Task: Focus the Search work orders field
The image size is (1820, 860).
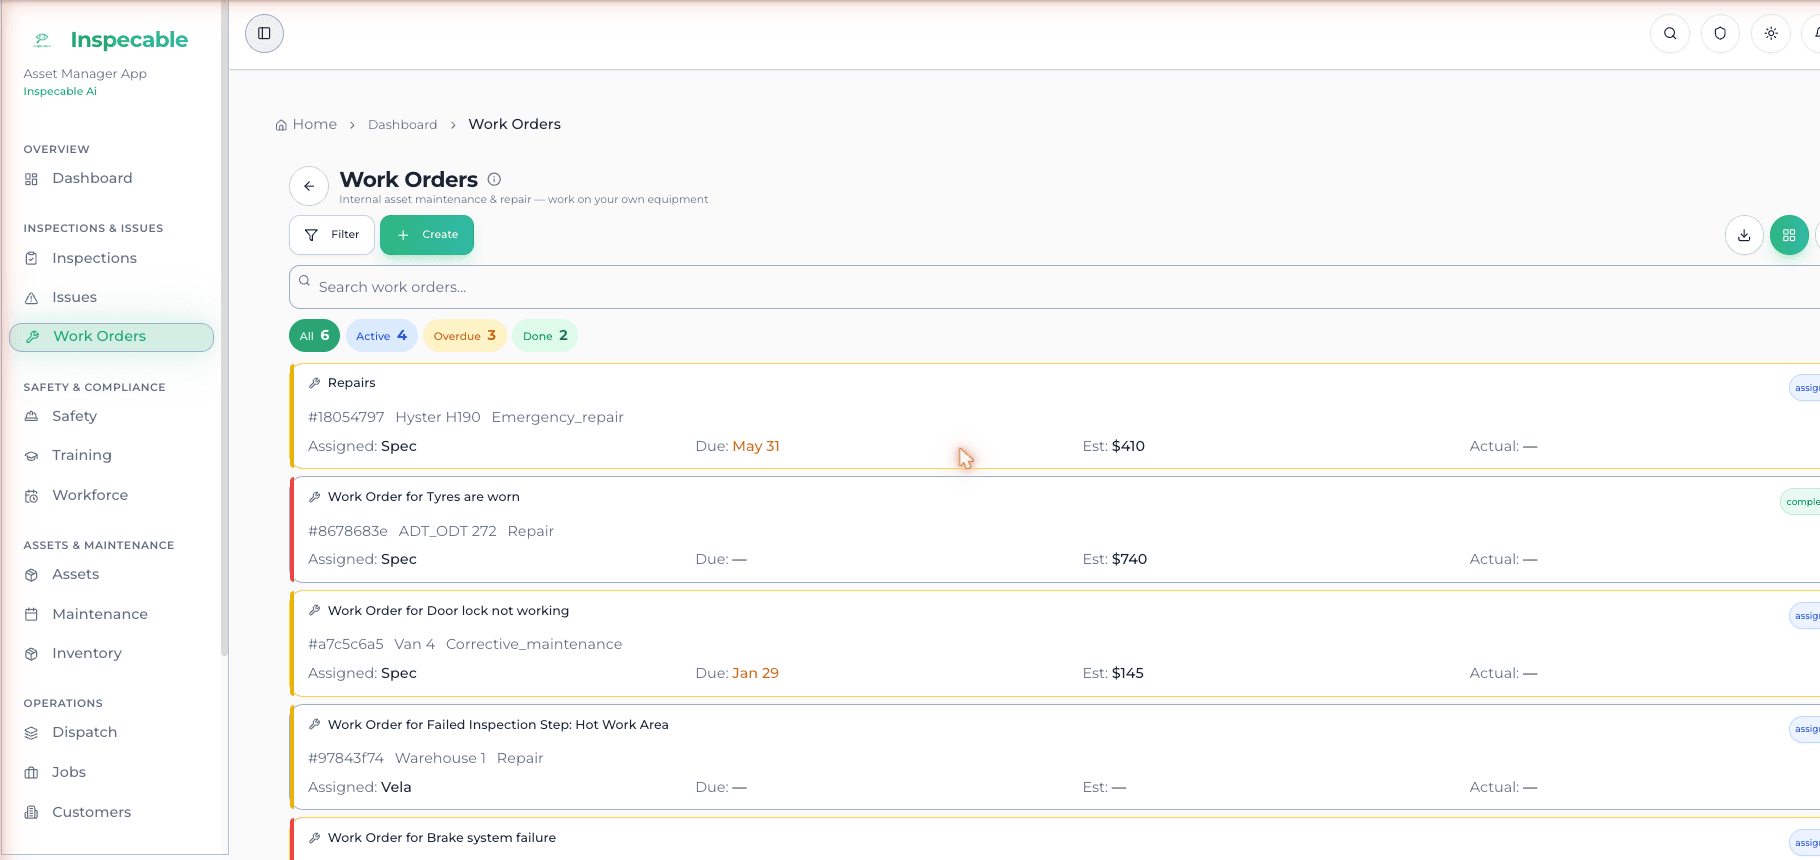Action: tap(1054, 287)
